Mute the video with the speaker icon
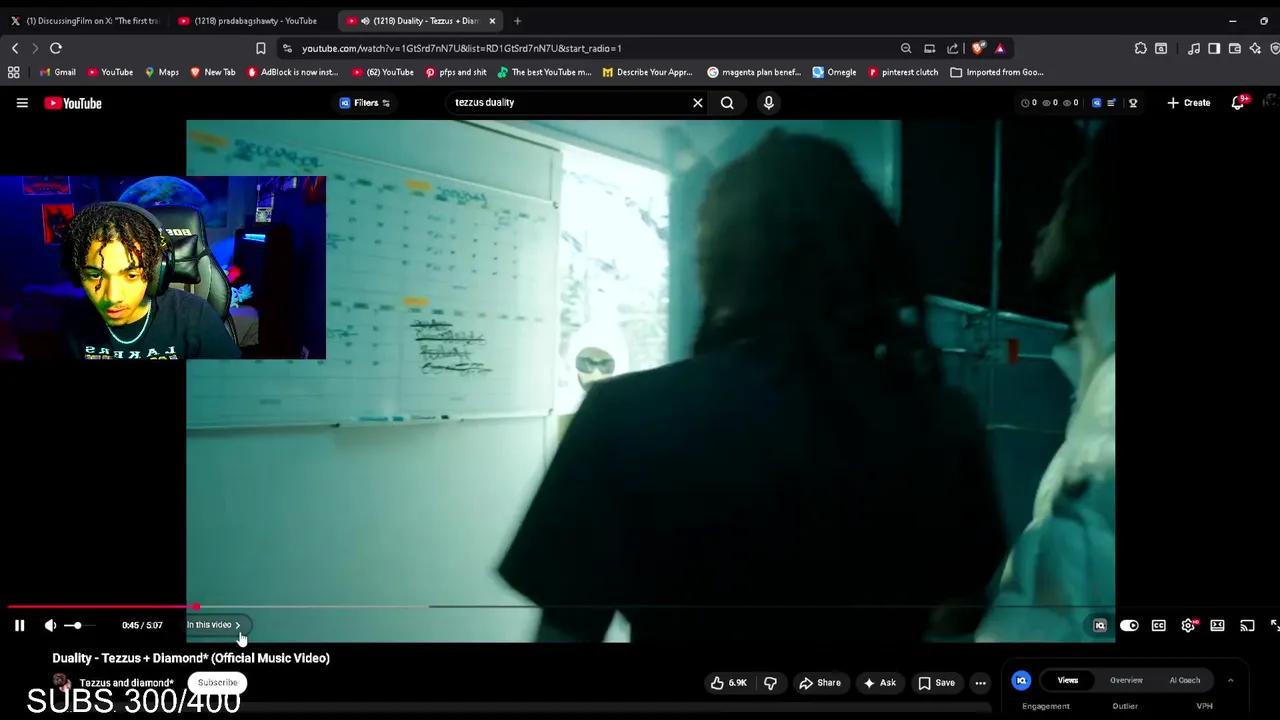1280x720 pixels. coord(50,625)
